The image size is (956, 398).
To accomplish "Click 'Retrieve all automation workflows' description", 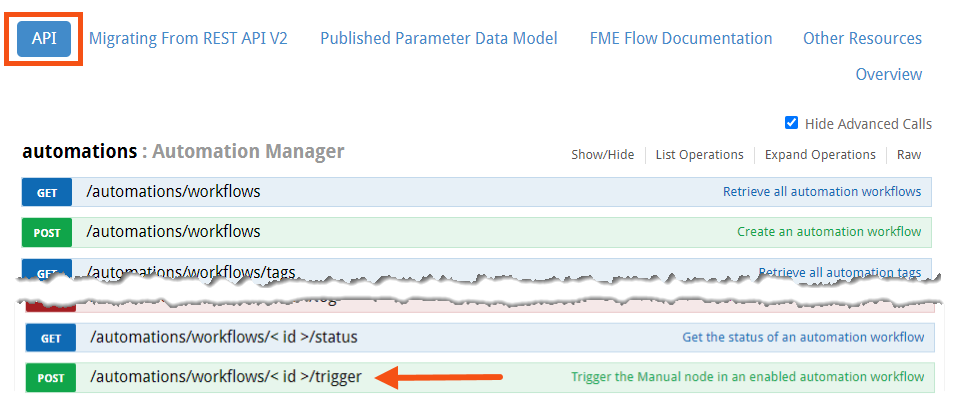I will tap(822, 192).
